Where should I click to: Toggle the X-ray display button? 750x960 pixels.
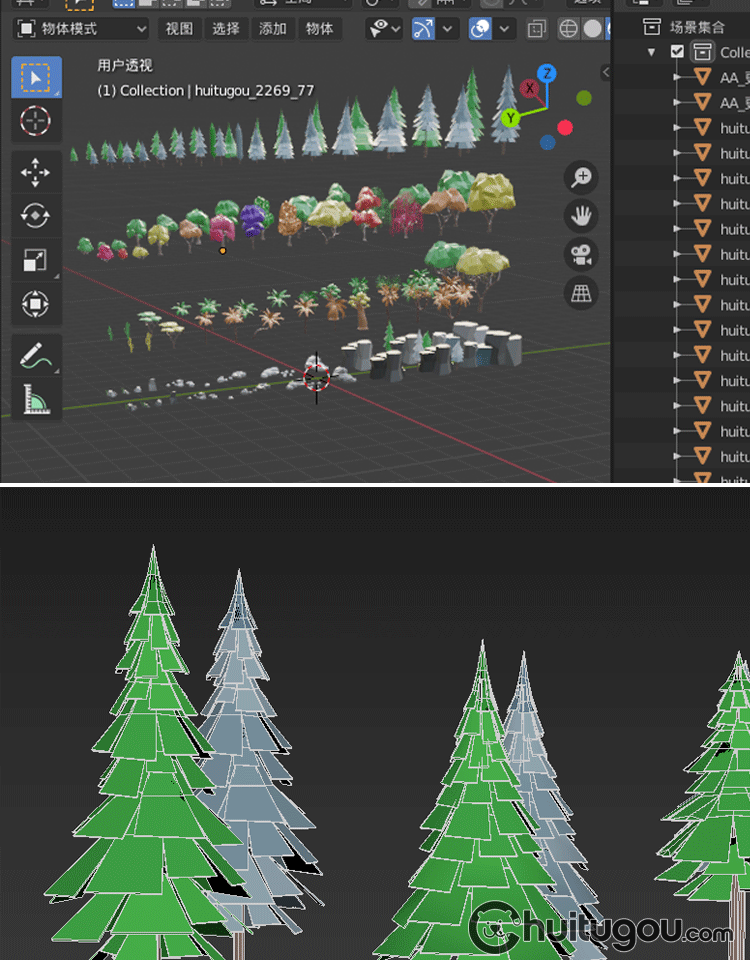537,29
